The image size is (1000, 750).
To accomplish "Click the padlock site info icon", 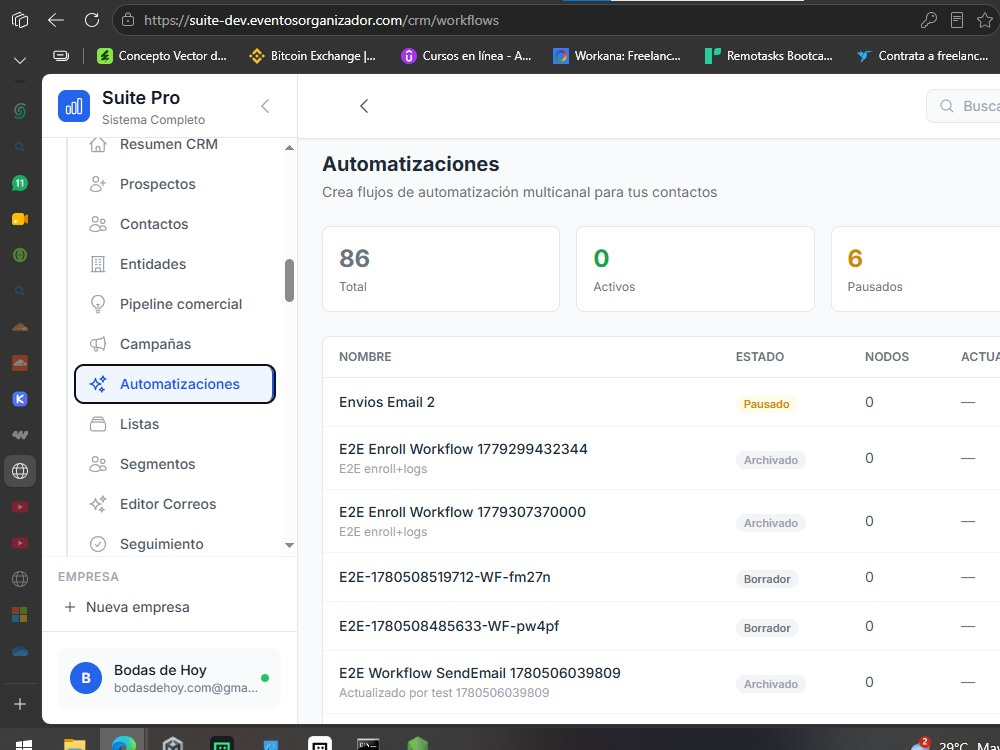I will [128, 20].
